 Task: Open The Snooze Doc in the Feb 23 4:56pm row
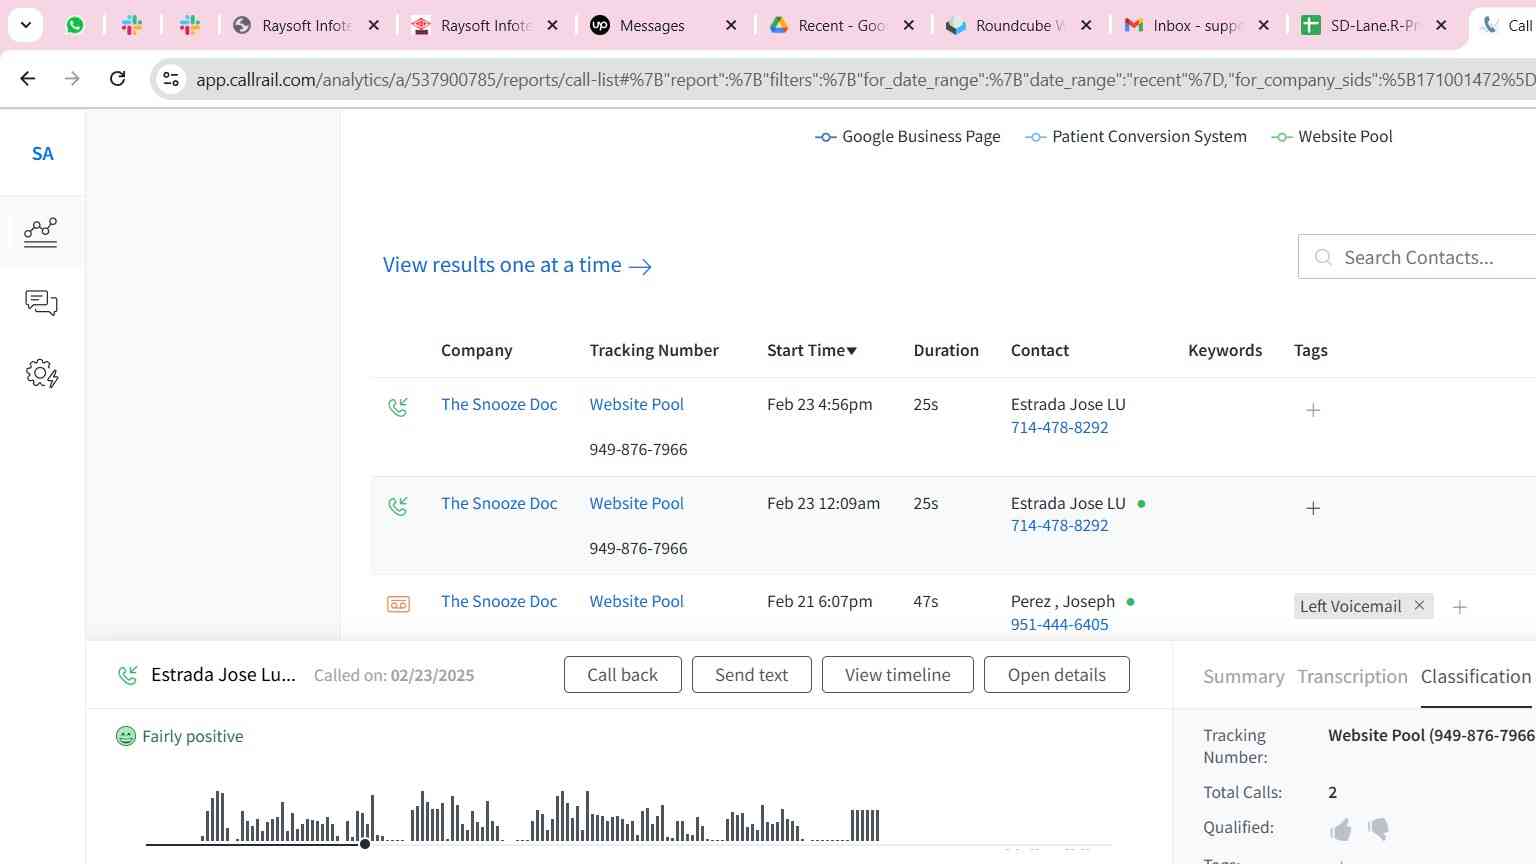(x=499, y=404)
